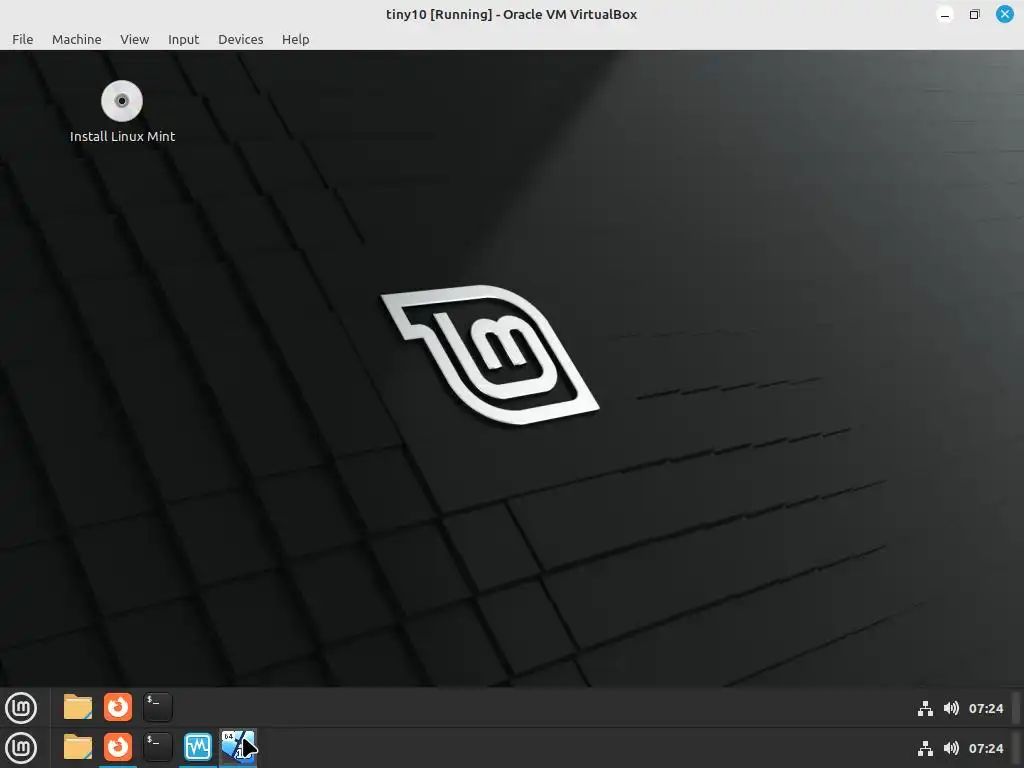Open the Devices menu

tap(240, 39)
